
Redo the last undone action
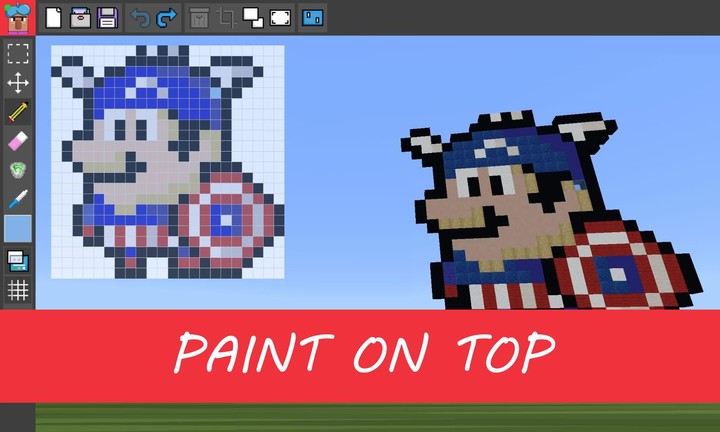167,18
